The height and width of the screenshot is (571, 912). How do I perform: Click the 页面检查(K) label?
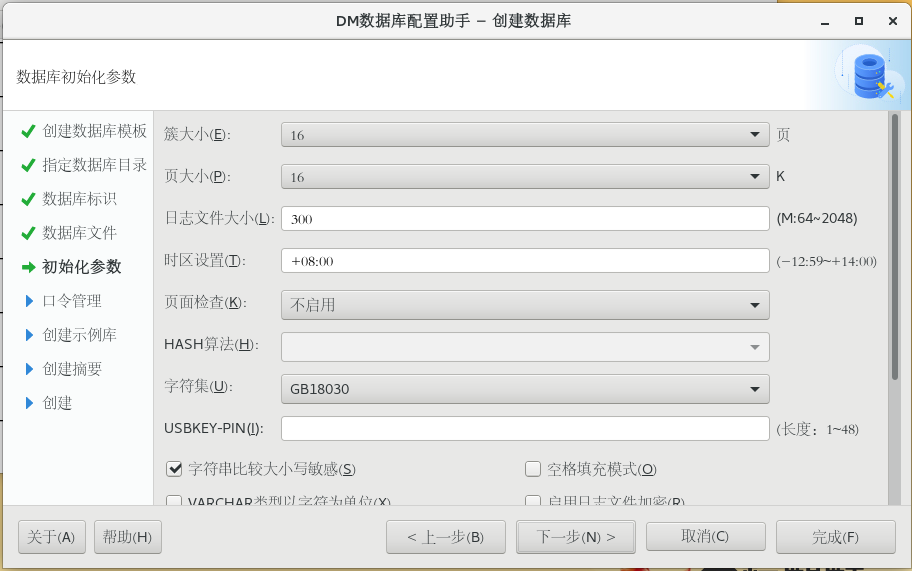[205, 302]
